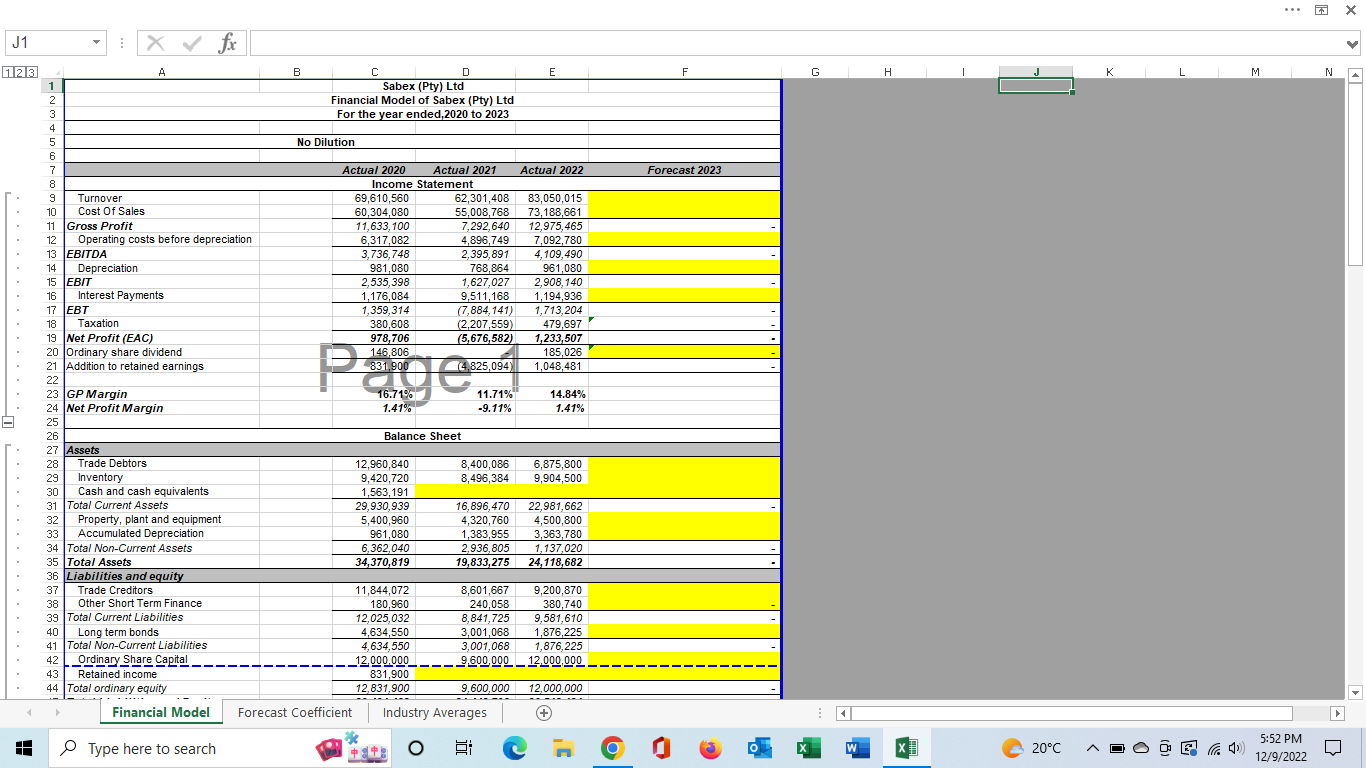Expand the formula bar chevron
Screen dimensions: 1366x768
[x=1353, y=43]
